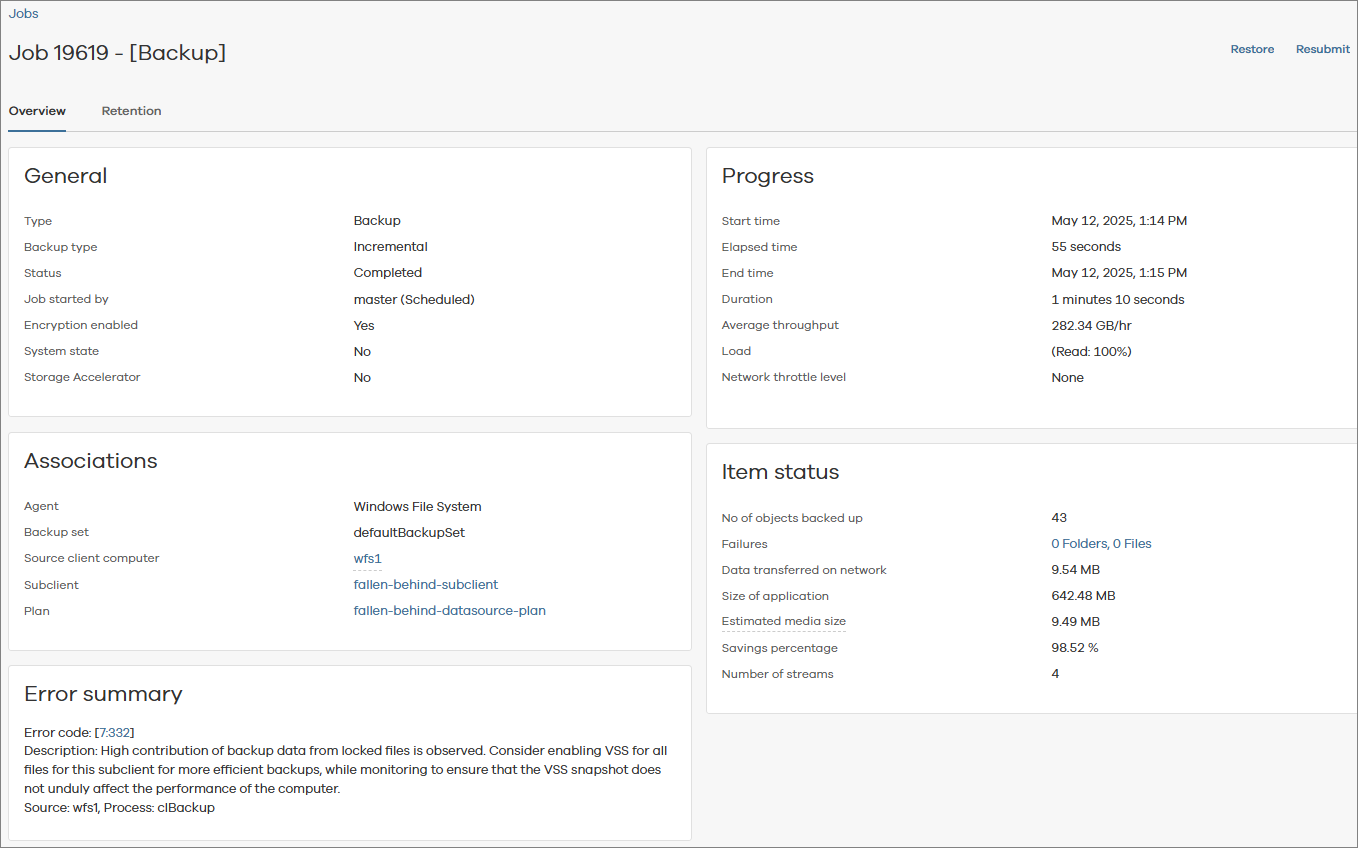Screen dimensions: 1358x848
Task: Navigate back via the Jobs breadcrumb
Action: coord(23,13)
